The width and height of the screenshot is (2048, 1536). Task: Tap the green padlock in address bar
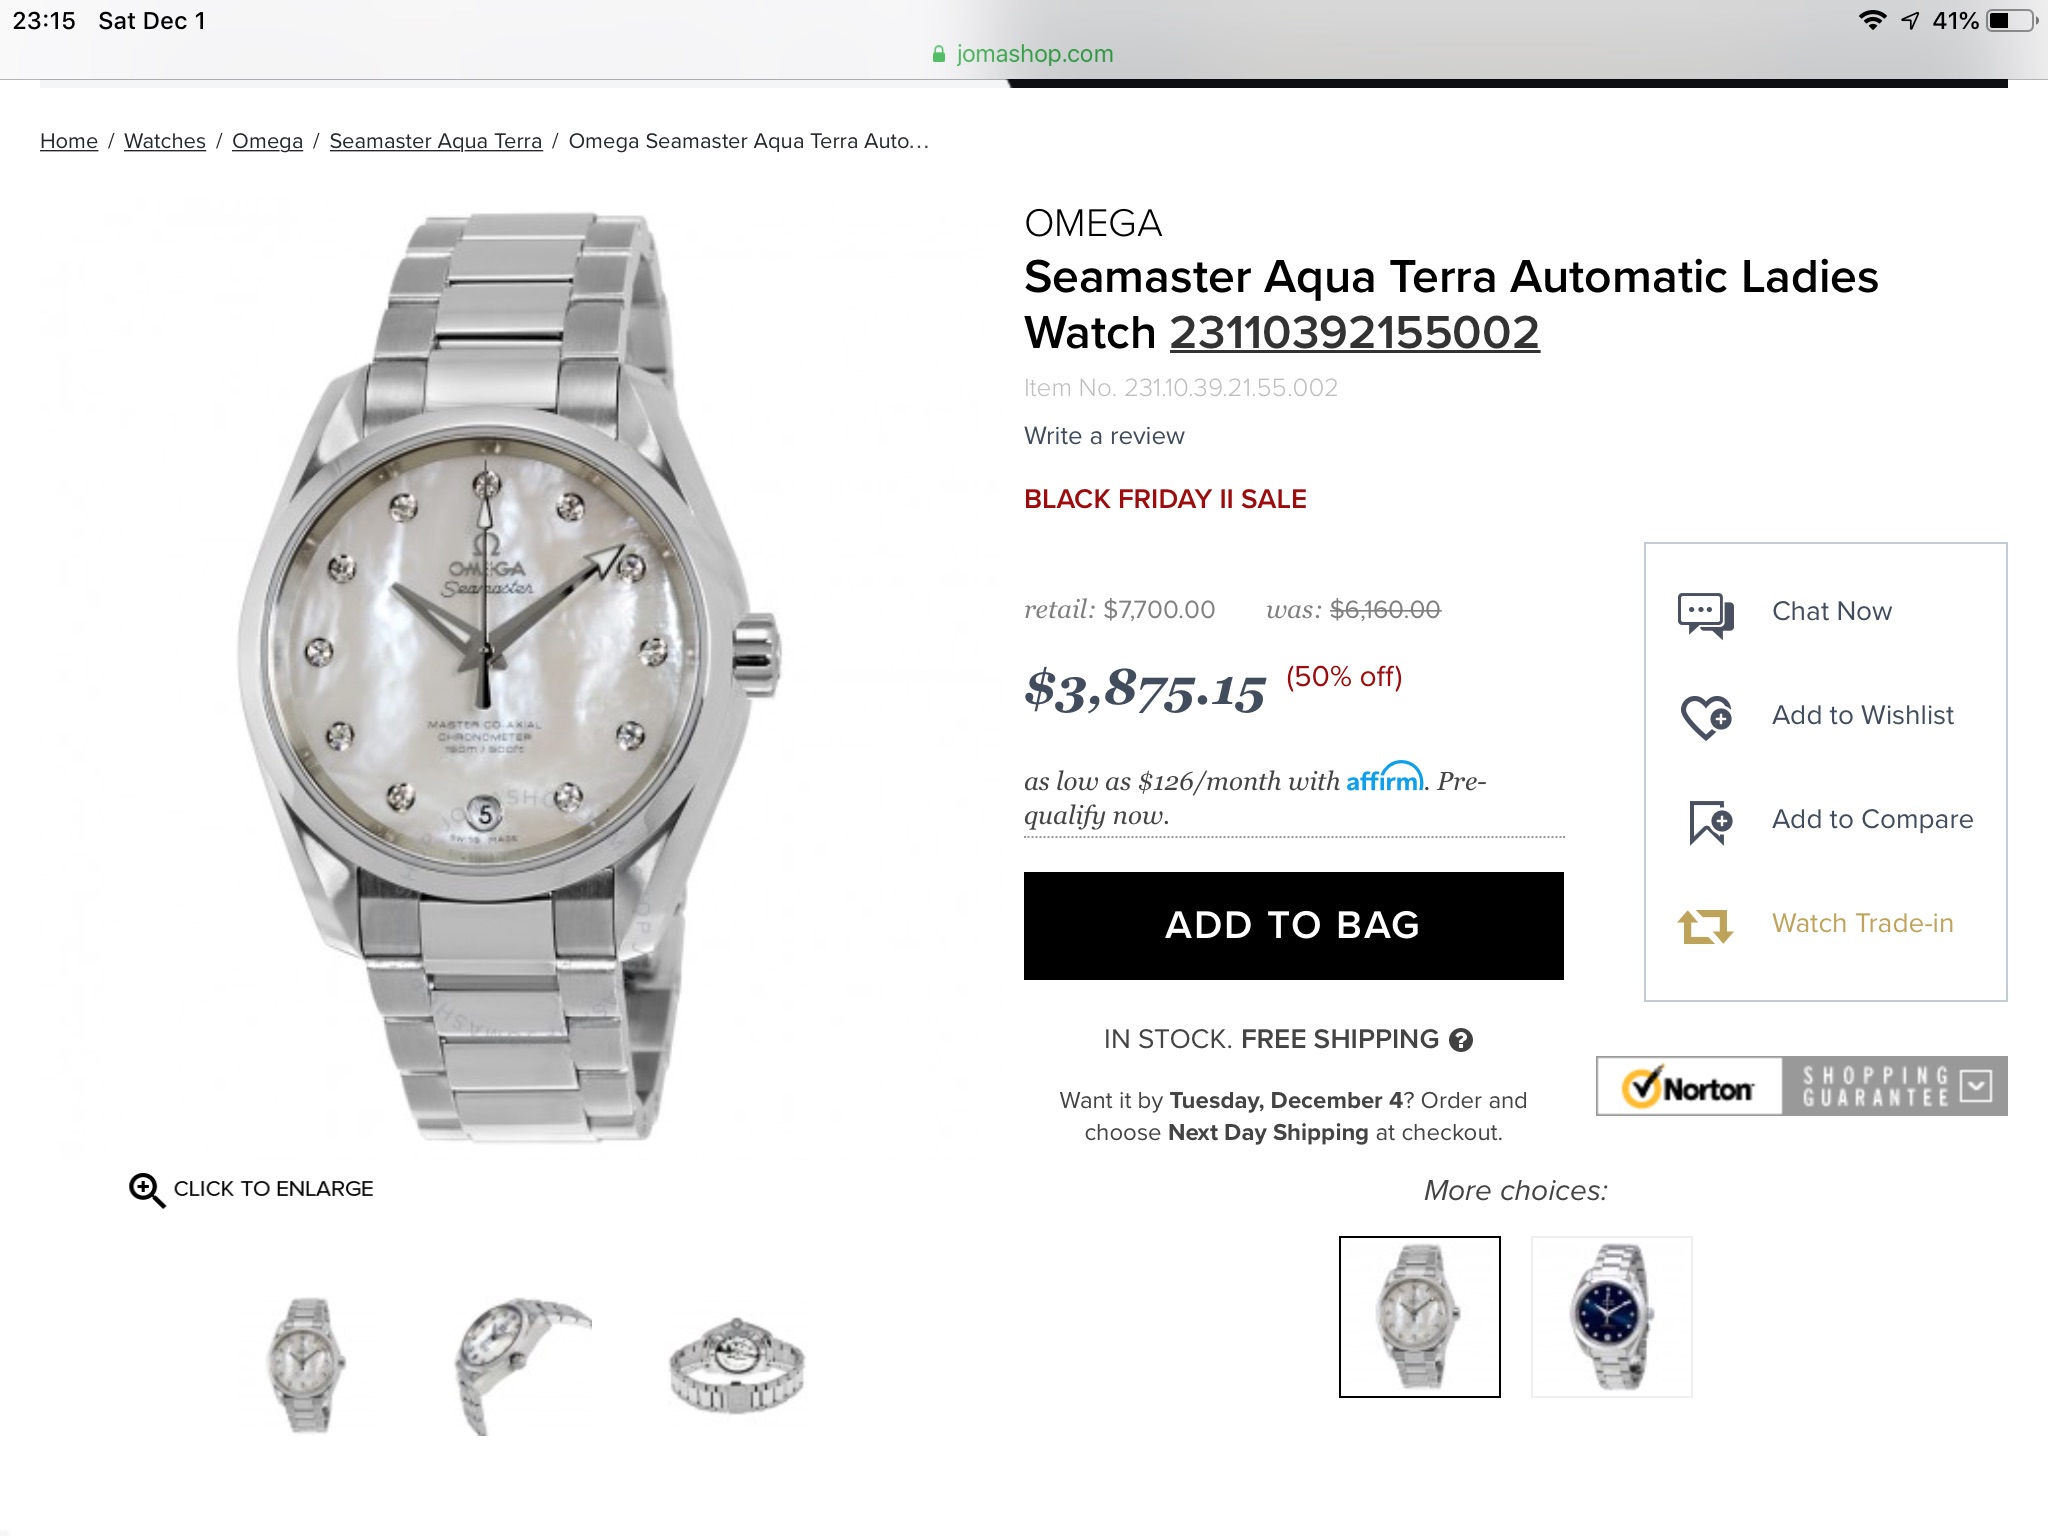pyautogui.click(x=938, y=54)
